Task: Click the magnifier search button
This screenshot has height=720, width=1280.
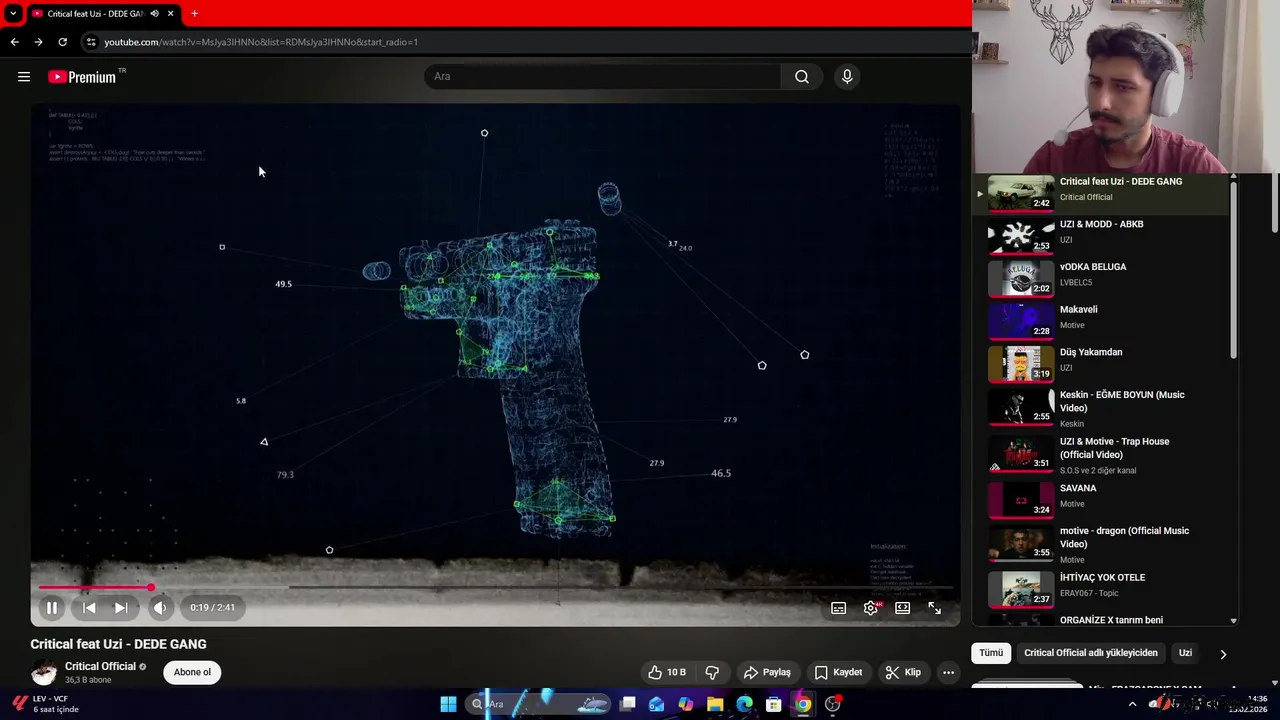Action: tap(802, 77)
